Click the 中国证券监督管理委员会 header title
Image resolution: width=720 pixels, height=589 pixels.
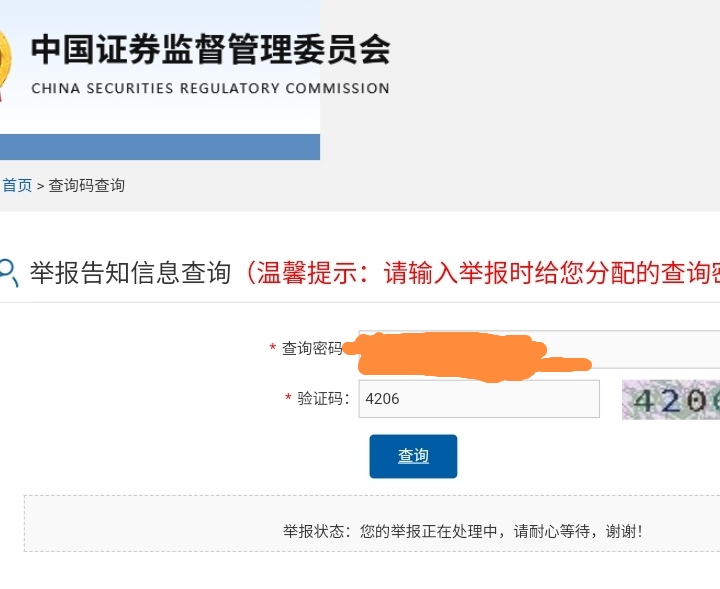point(210,49)
